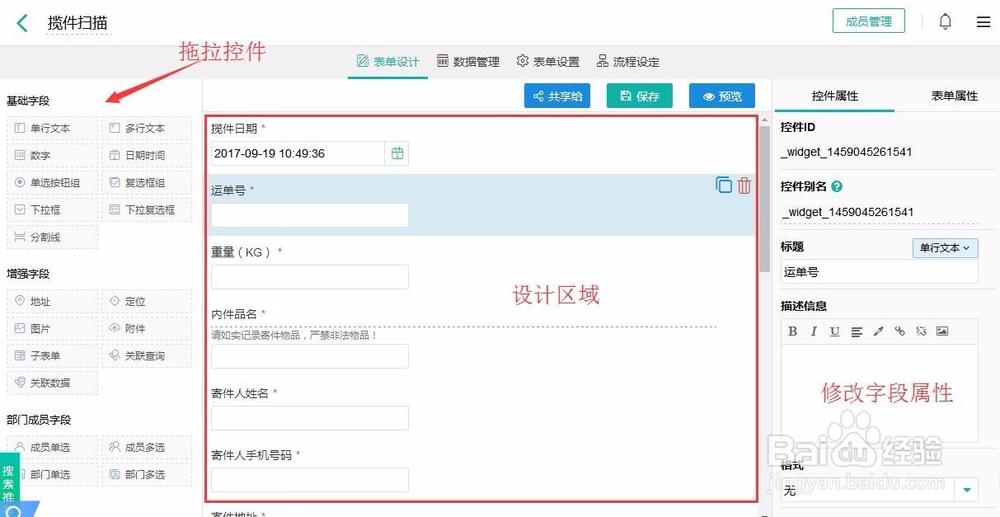Click the design area vertical scrollbar

coord(765,200)
